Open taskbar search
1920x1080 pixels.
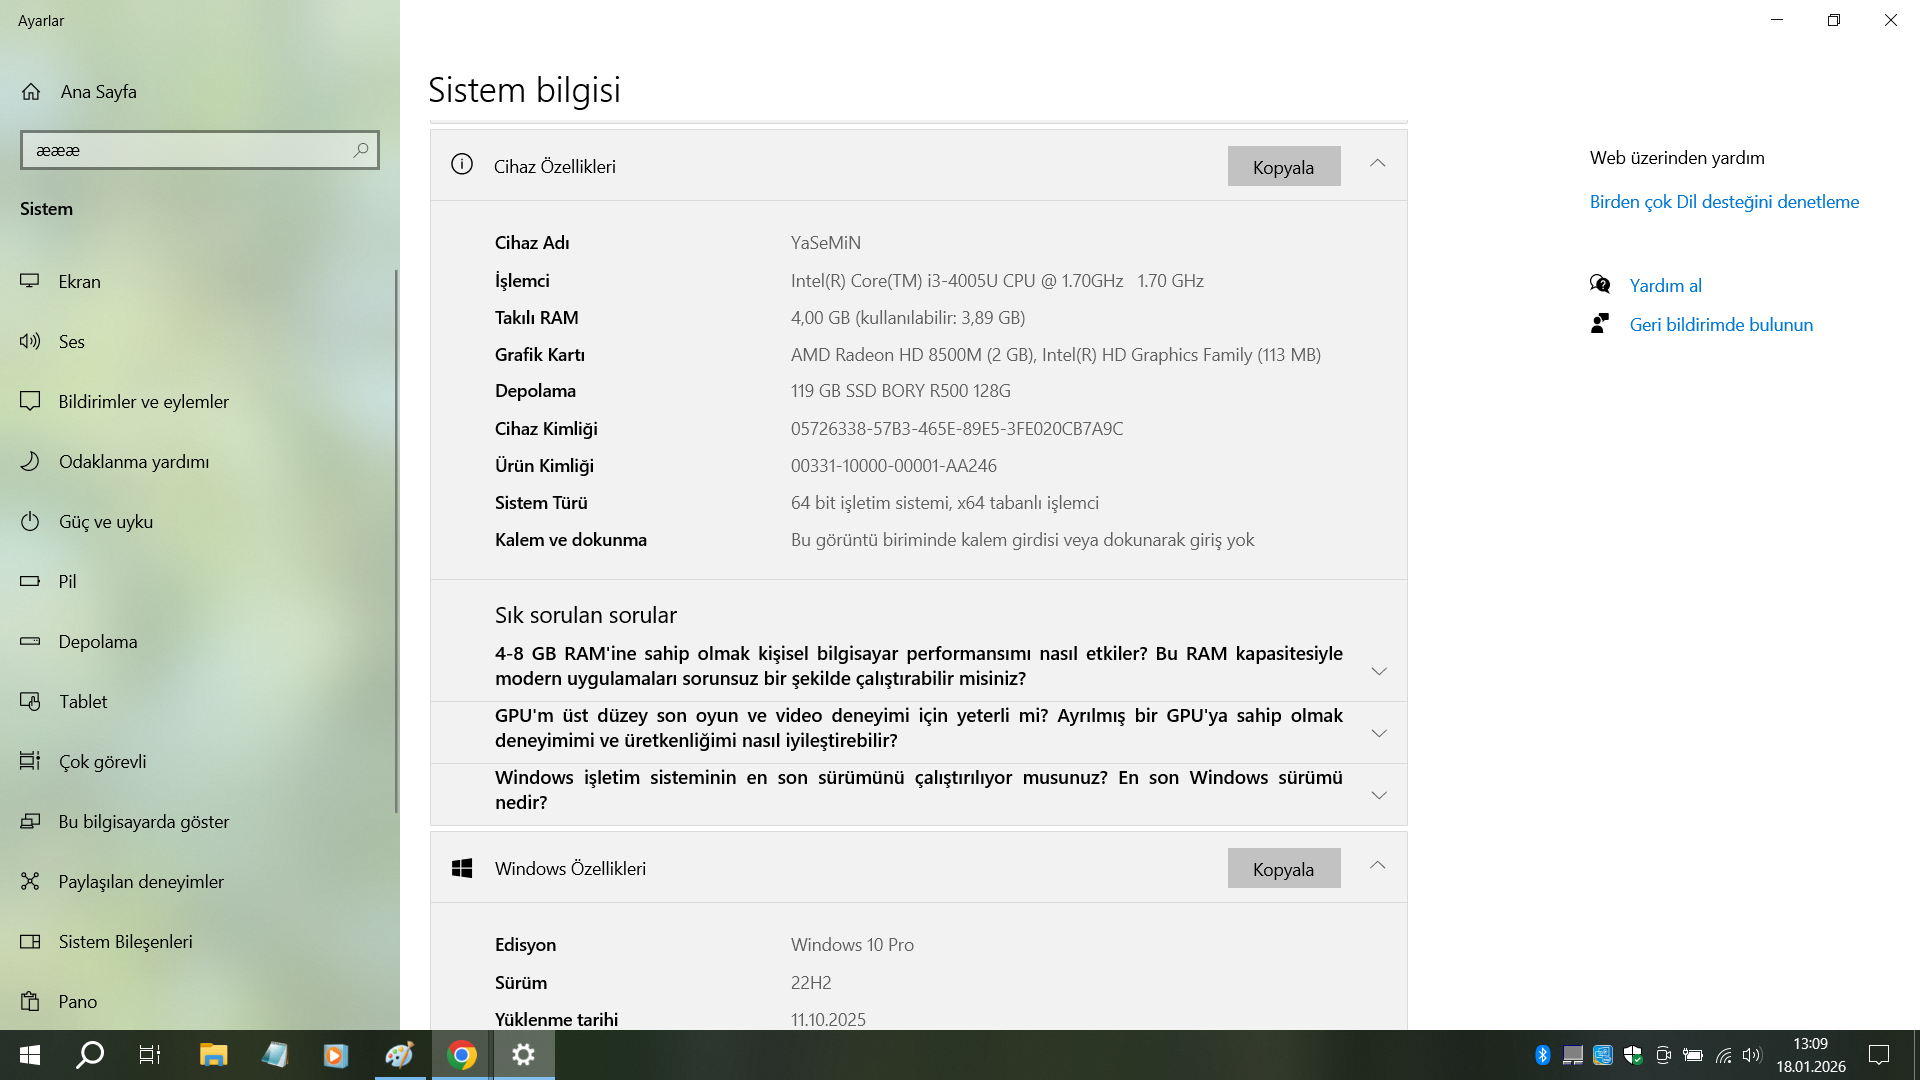click(90, 1055)
